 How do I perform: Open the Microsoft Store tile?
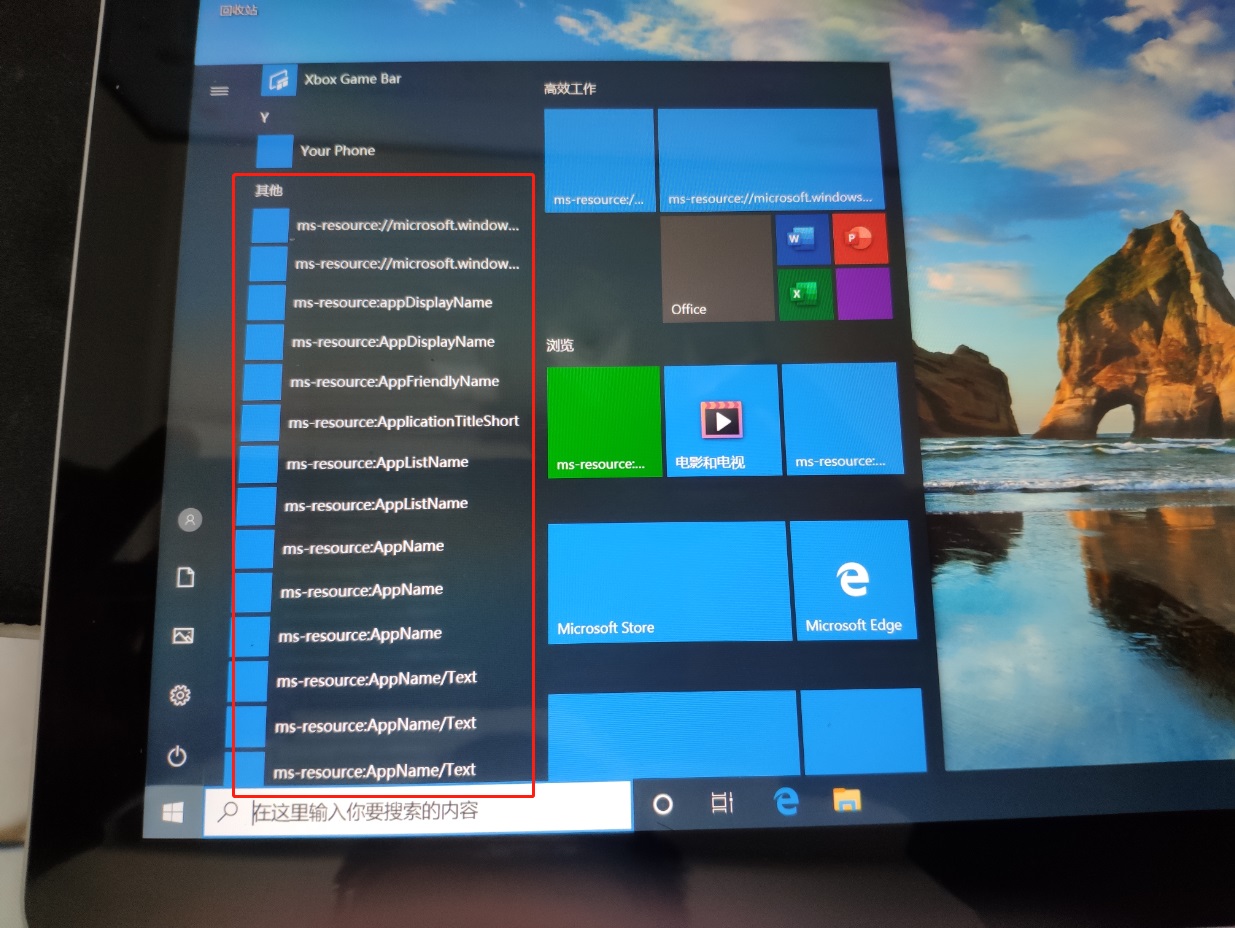point(668,582)
